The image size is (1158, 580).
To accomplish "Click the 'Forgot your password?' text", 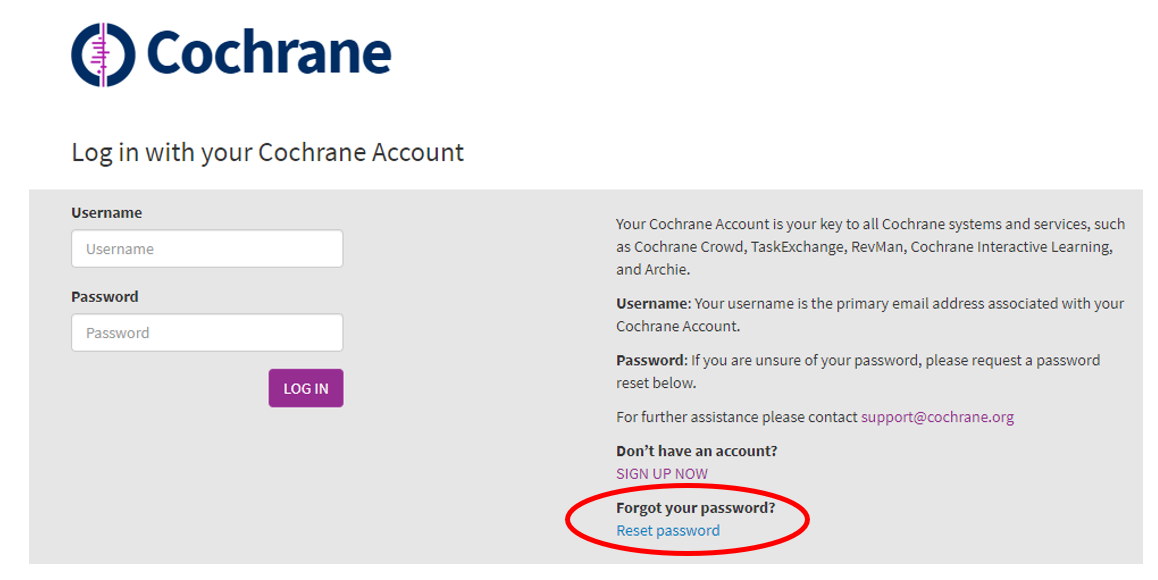I will tap(696, 508).
